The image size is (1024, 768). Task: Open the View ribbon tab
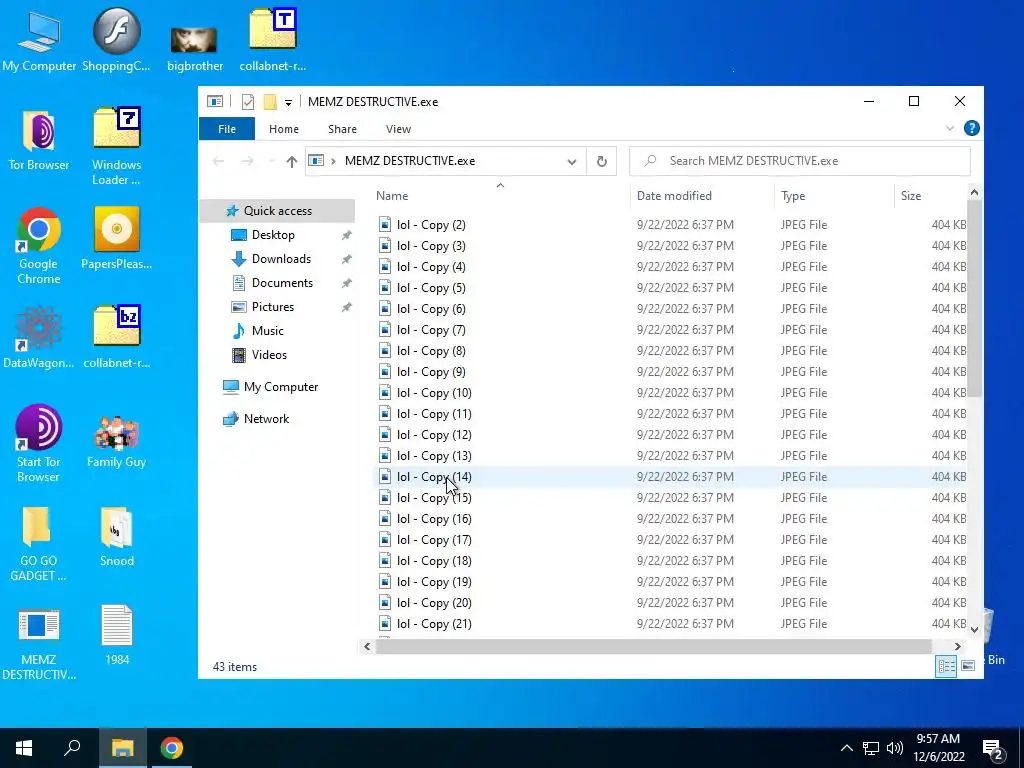[x=398, y=129]
